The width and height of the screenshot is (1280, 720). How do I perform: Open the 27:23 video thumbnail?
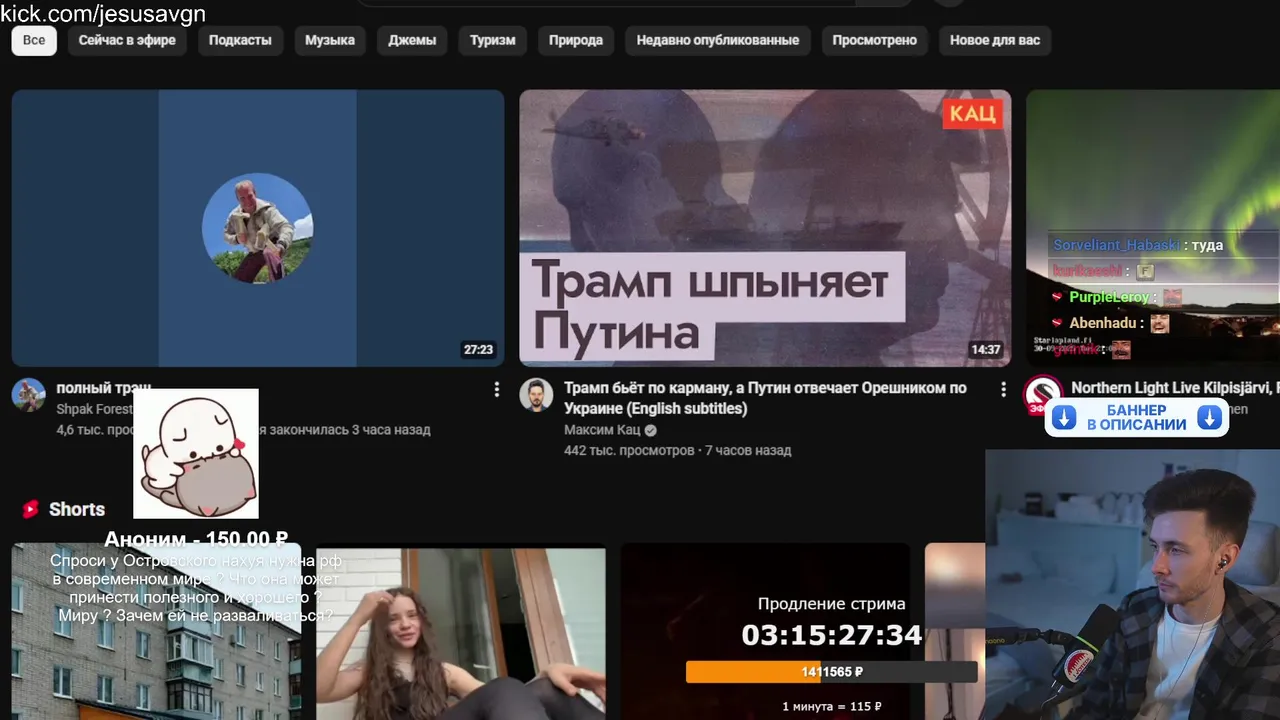tap(258, 228)
